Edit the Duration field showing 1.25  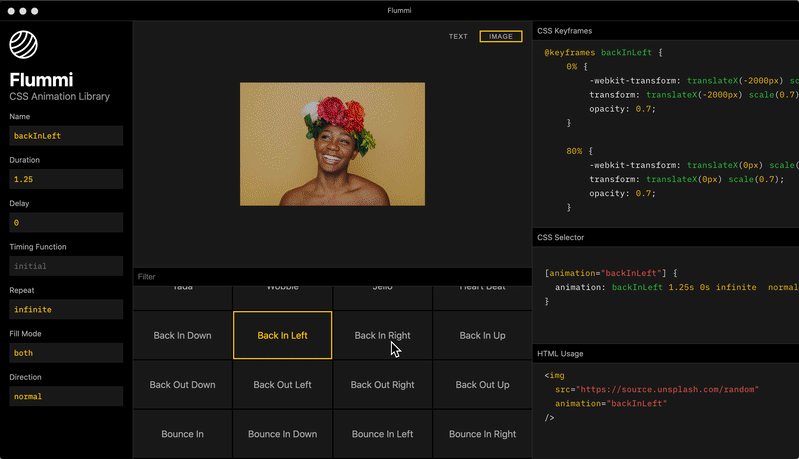(x=66, y=179)
